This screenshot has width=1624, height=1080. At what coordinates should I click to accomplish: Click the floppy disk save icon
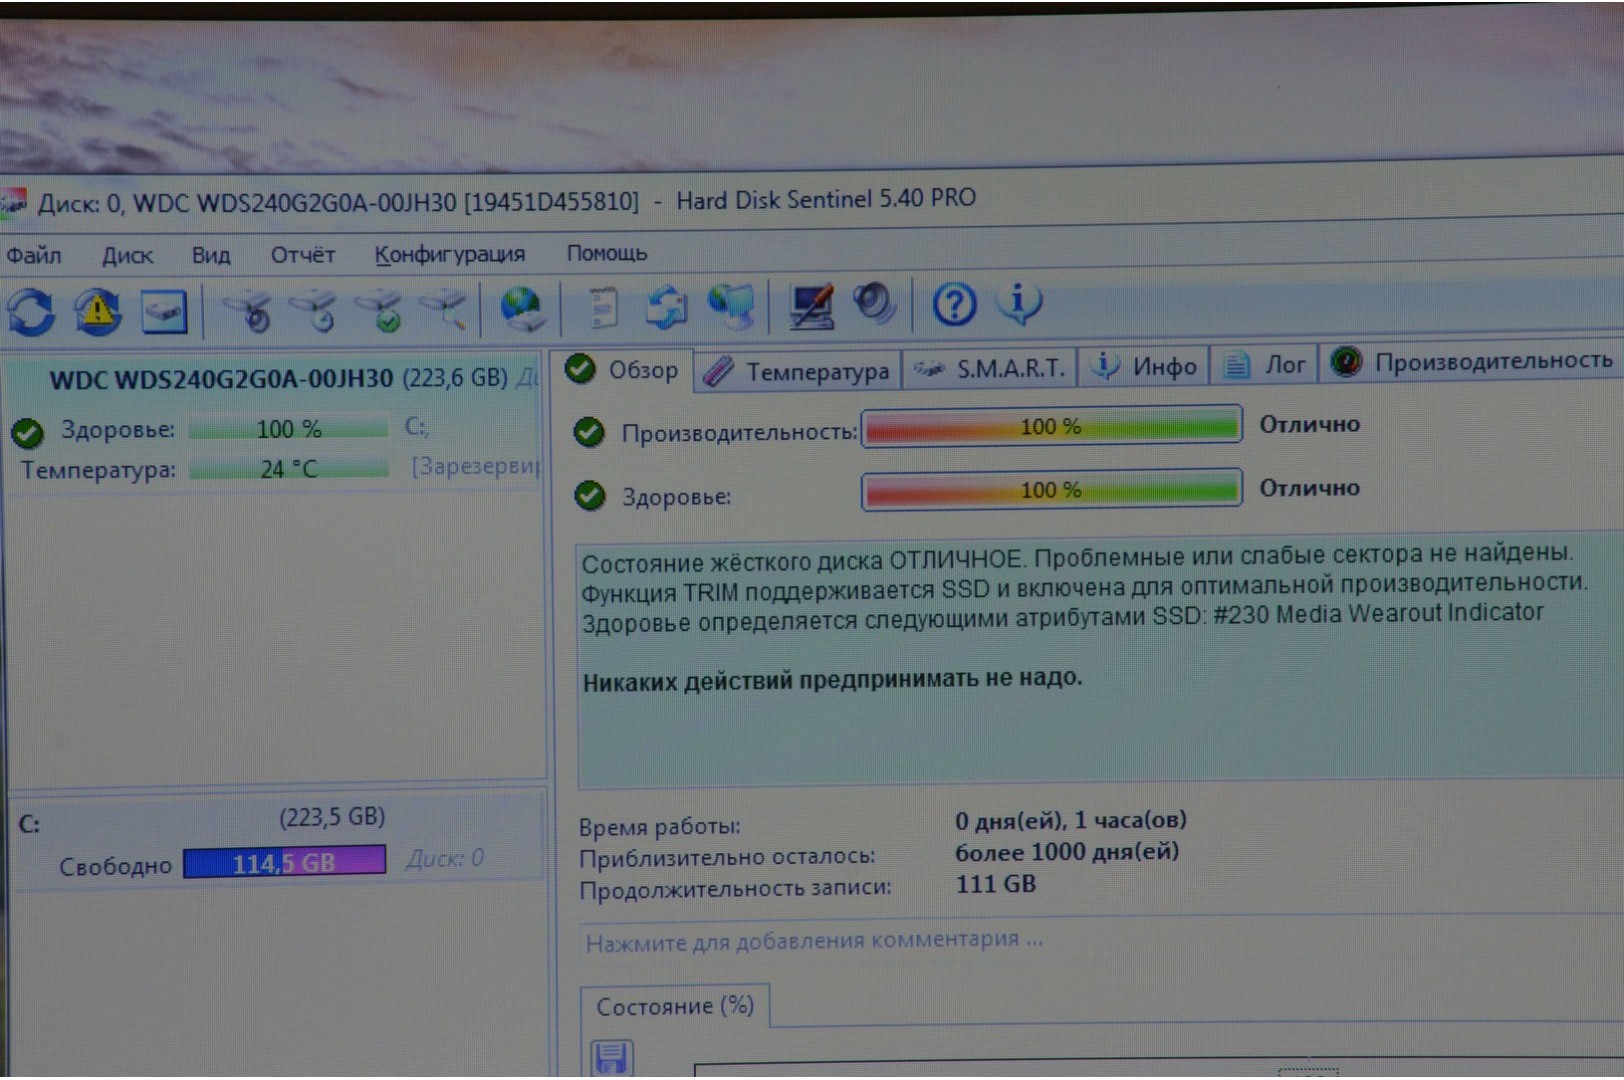pyautogui.click(x=611, y=1058)
